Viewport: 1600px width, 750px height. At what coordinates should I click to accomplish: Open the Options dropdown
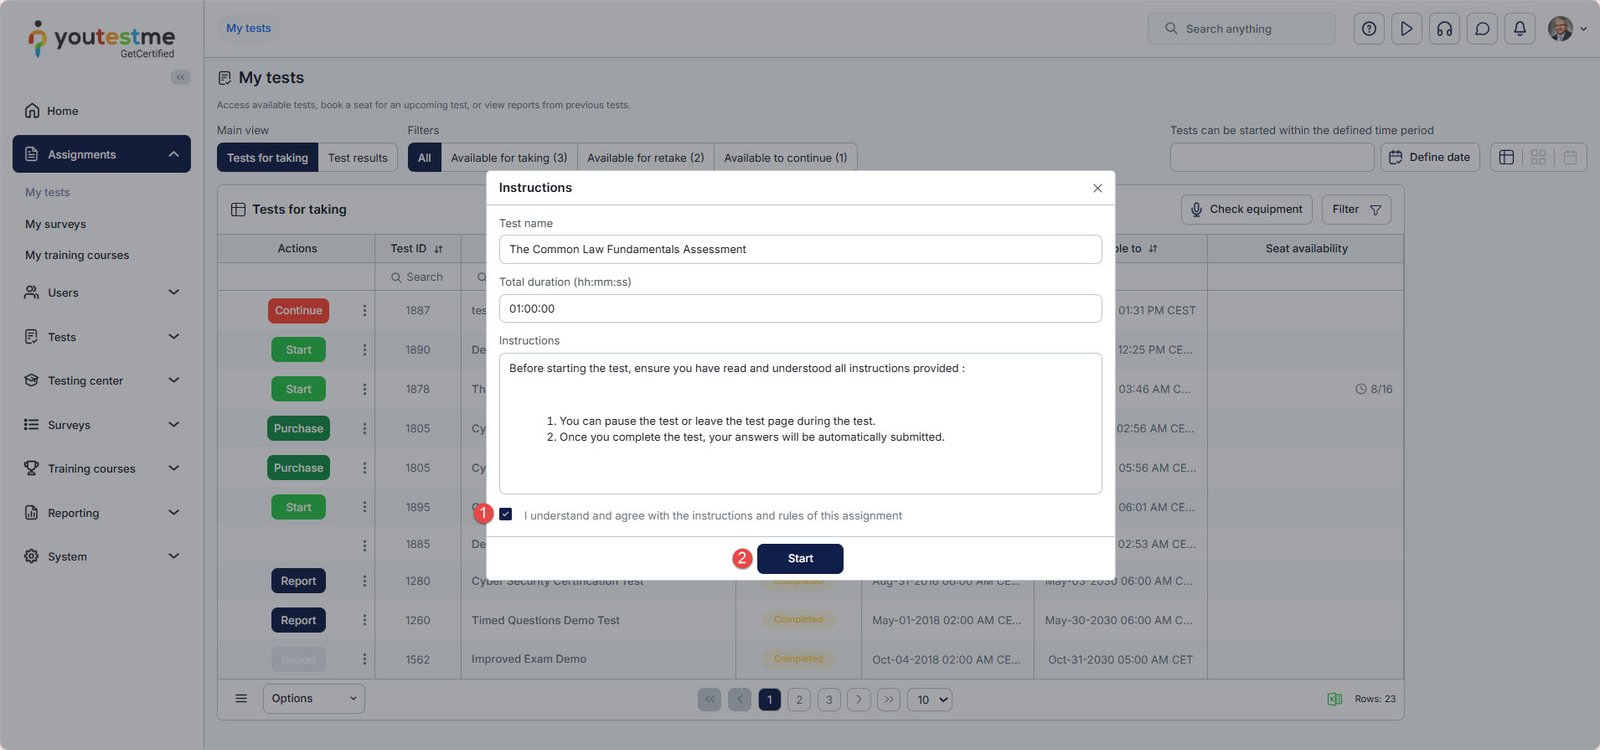point(314,699)
